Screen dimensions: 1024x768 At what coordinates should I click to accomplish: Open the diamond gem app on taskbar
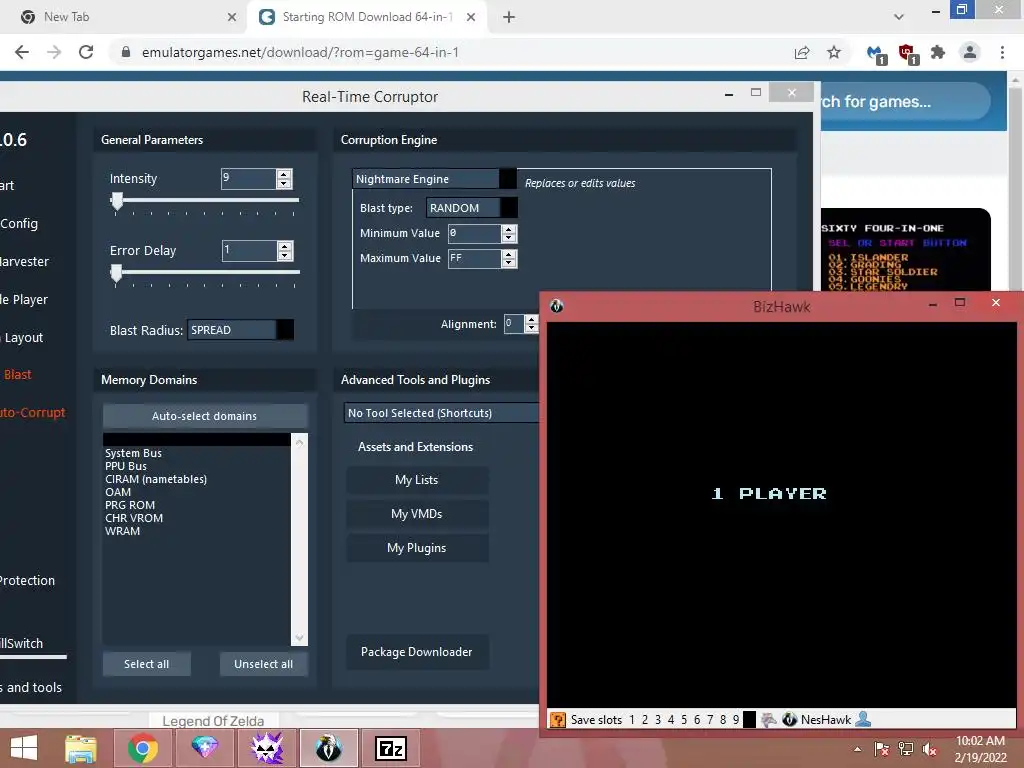click(x=204, y=748)
